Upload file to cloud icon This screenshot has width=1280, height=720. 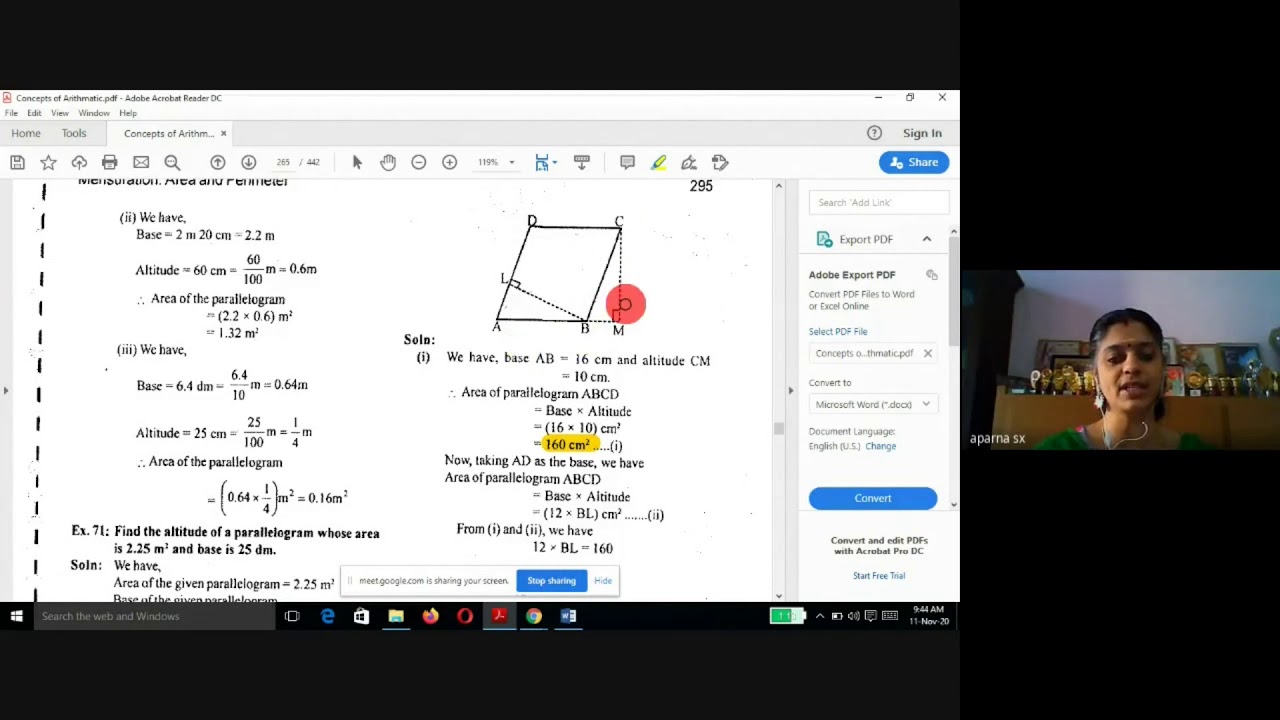click(79, 162)
